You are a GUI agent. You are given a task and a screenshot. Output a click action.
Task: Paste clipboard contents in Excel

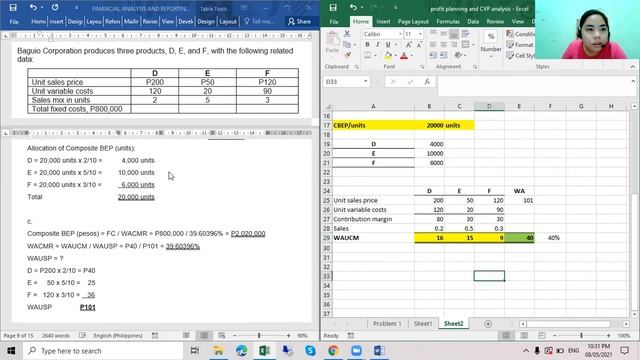332,43
